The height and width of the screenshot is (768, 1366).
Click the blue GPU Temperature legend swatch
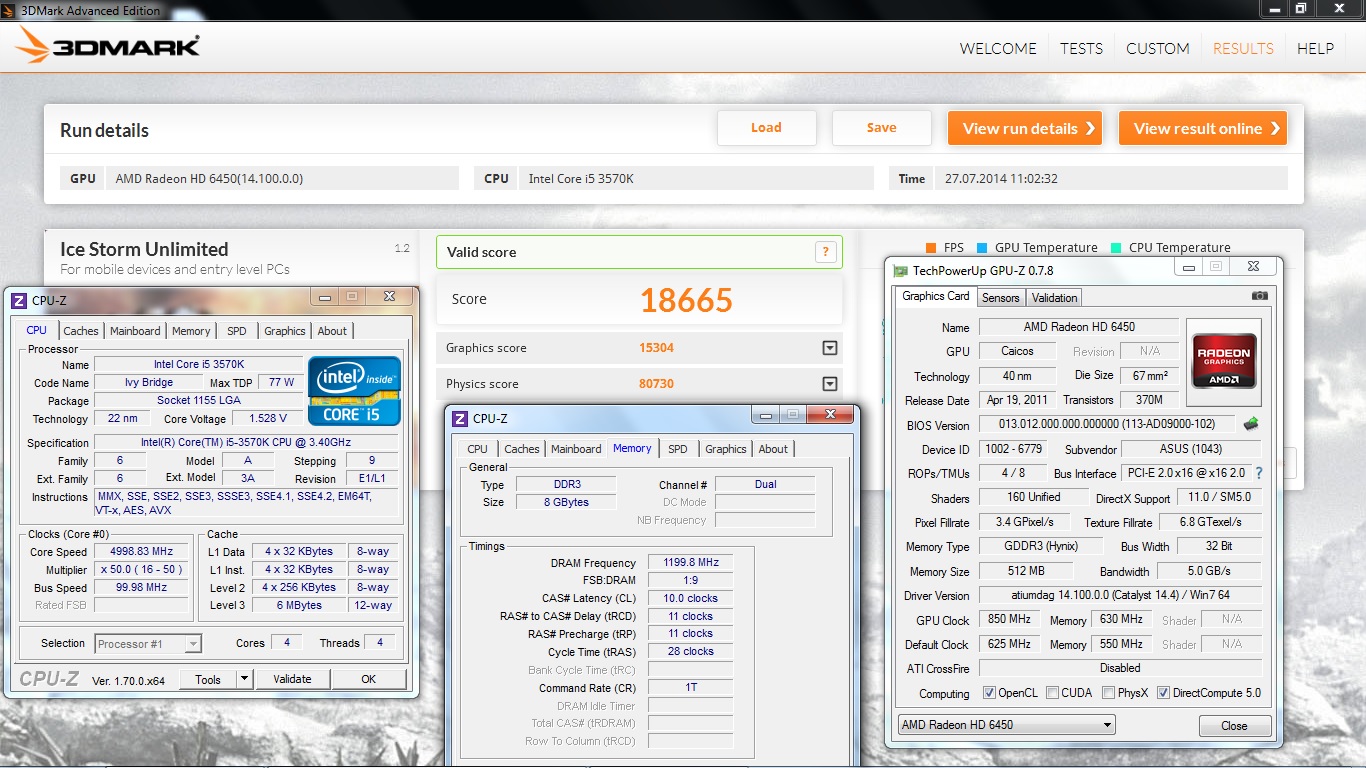point(982,248)
